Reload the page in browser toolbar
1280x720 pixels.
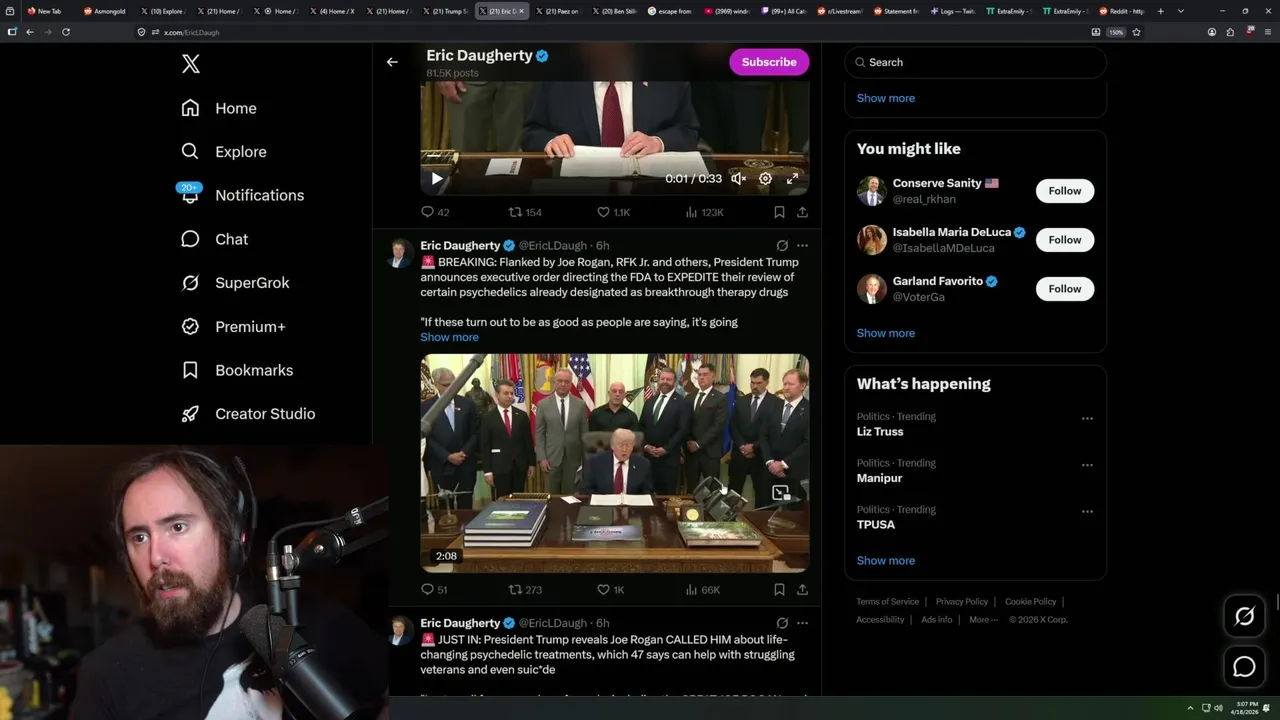(66, 32)
